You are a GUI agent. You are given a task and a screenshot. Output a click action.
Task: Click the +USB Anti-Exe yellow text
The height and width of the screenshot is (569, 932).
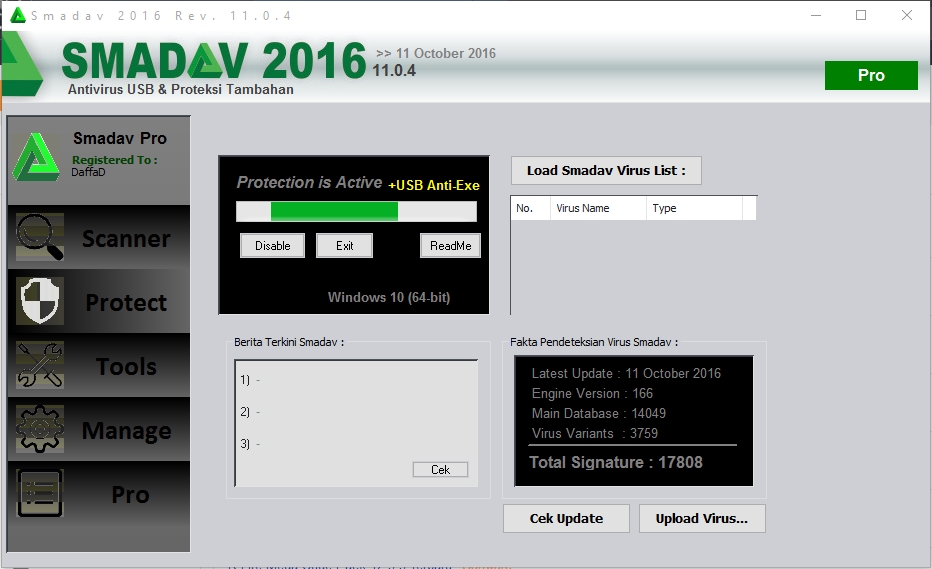pyautogui.click(x=434, y=186)
